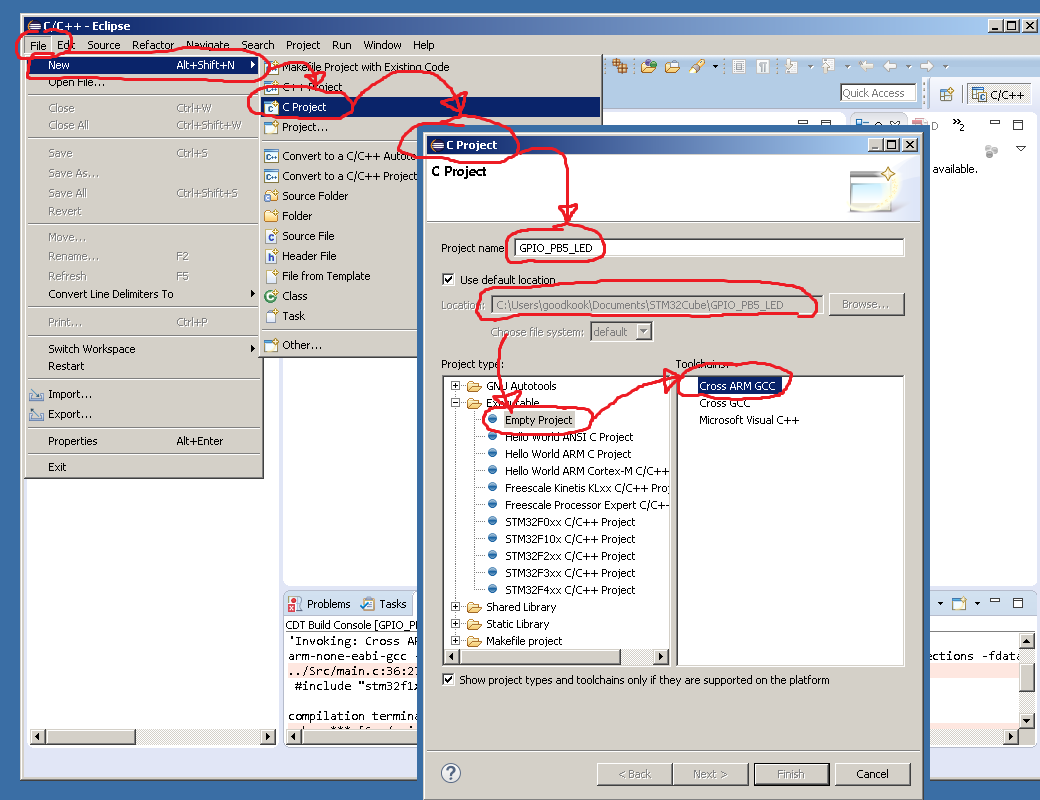Select Microsoft Visual C++ toolchain
1040x800 pixels.
749,420
